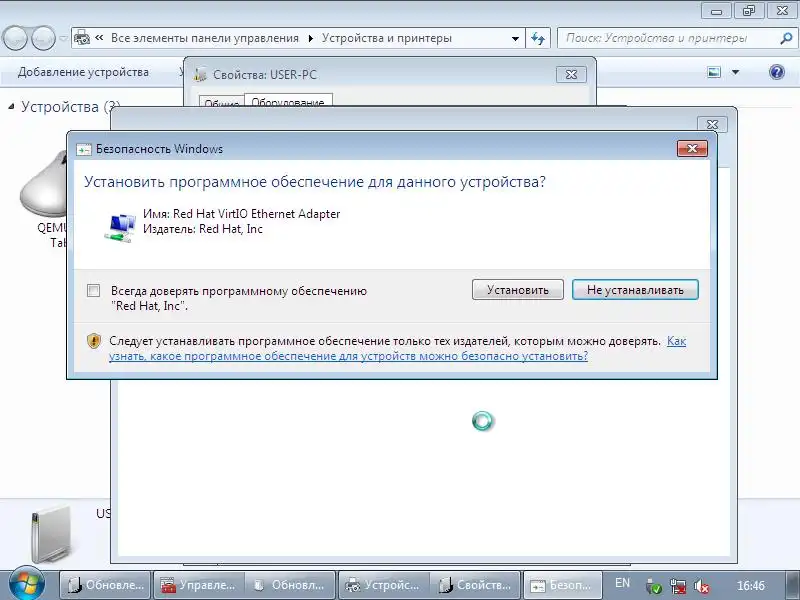Refresh the Устройства и принтеры view
This screenshot has height=600, width=800.
[538, 38]
